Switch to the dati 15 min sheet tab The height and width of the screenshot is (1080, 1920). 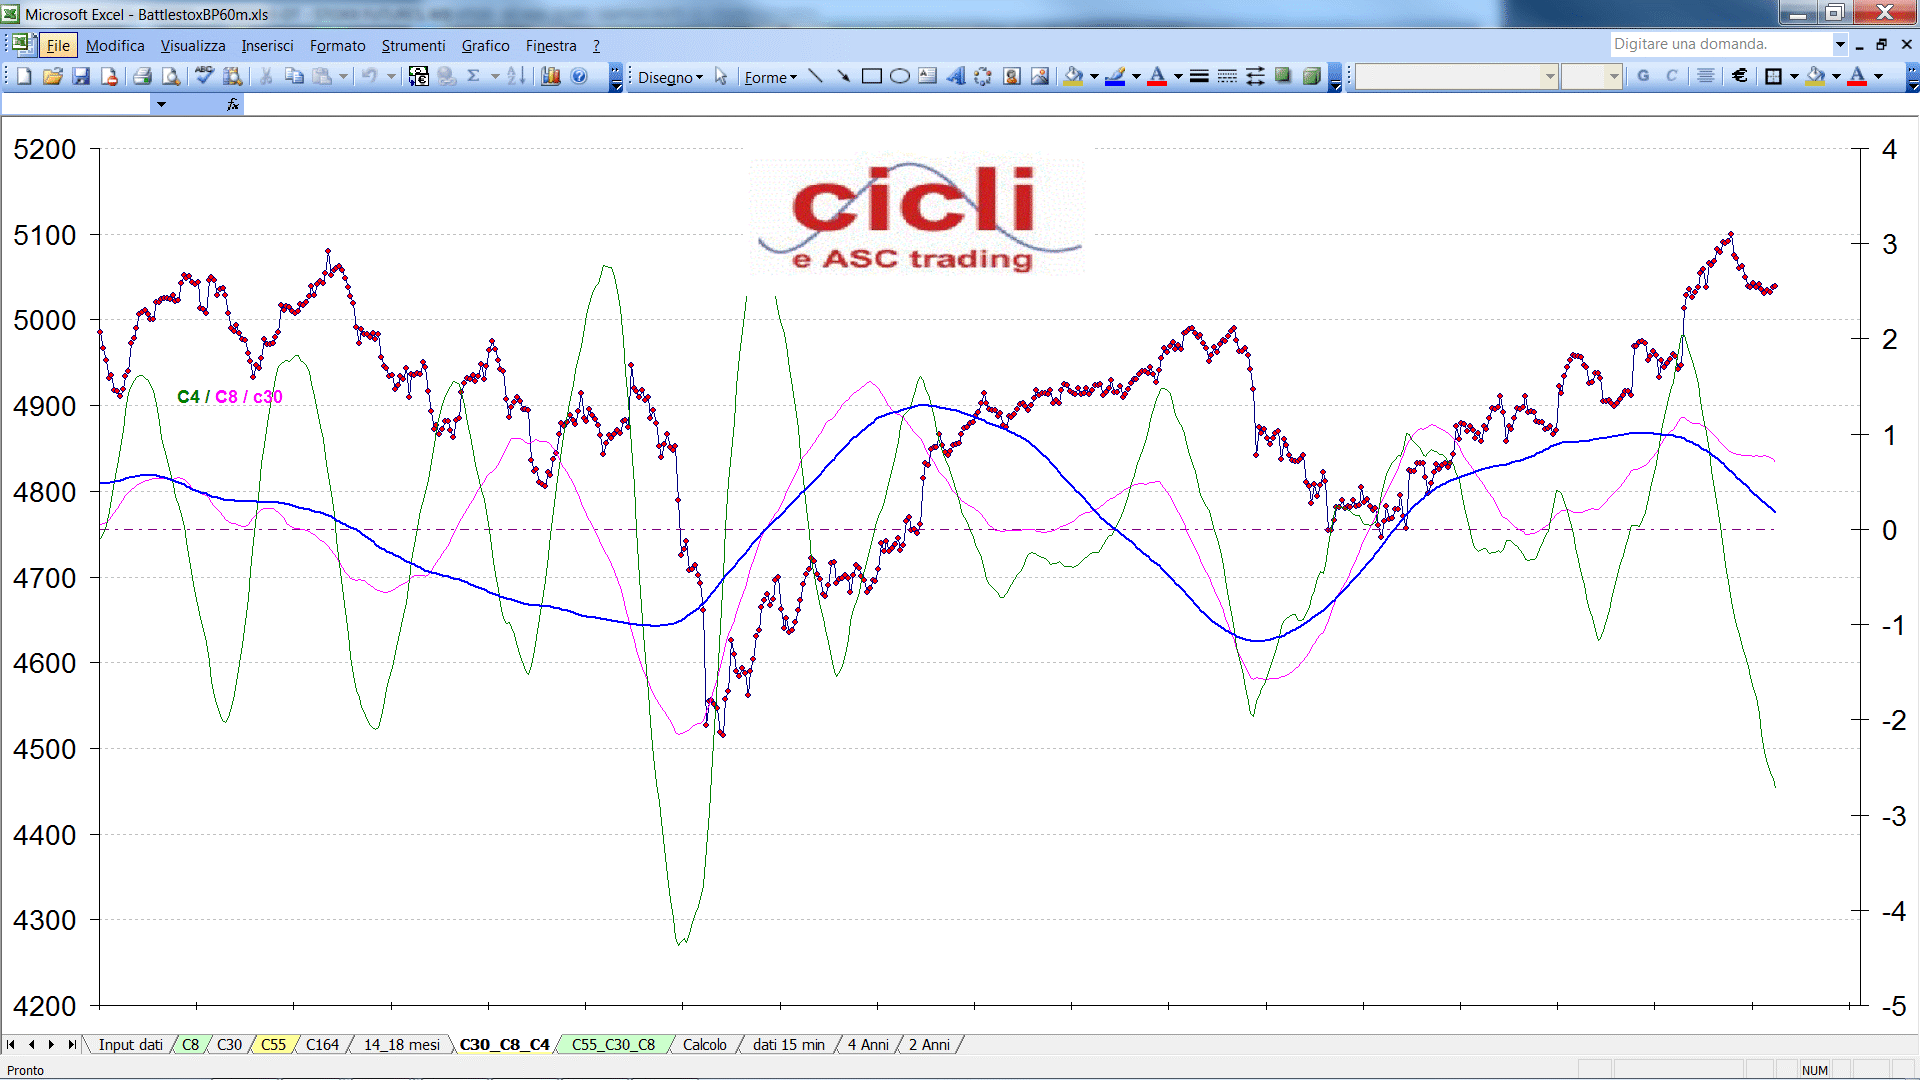[x=788, y=1044]
